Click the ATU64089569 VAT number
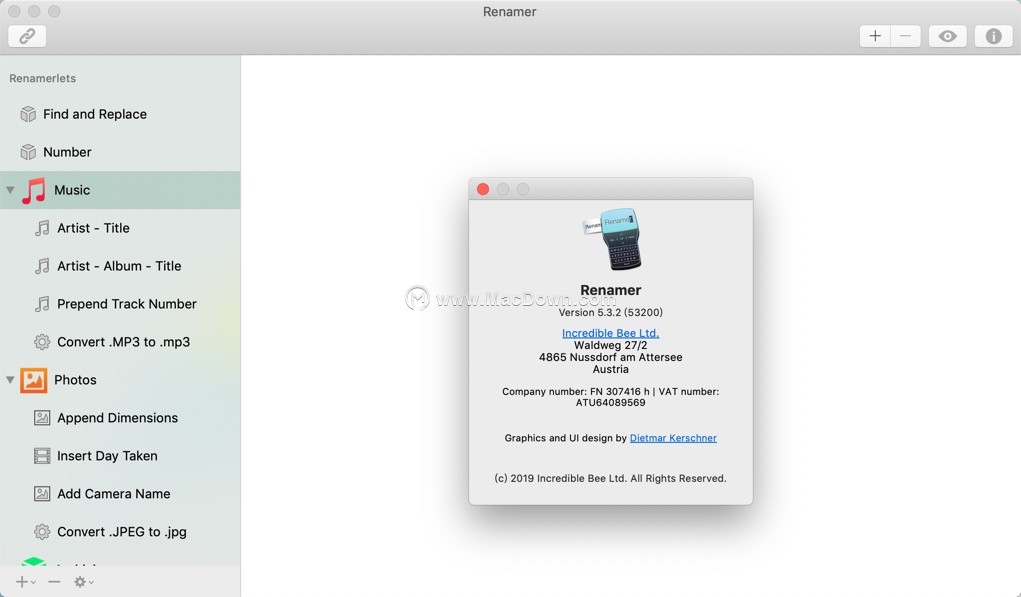This screenshot has width=1021, height=597. pos(611,403)
